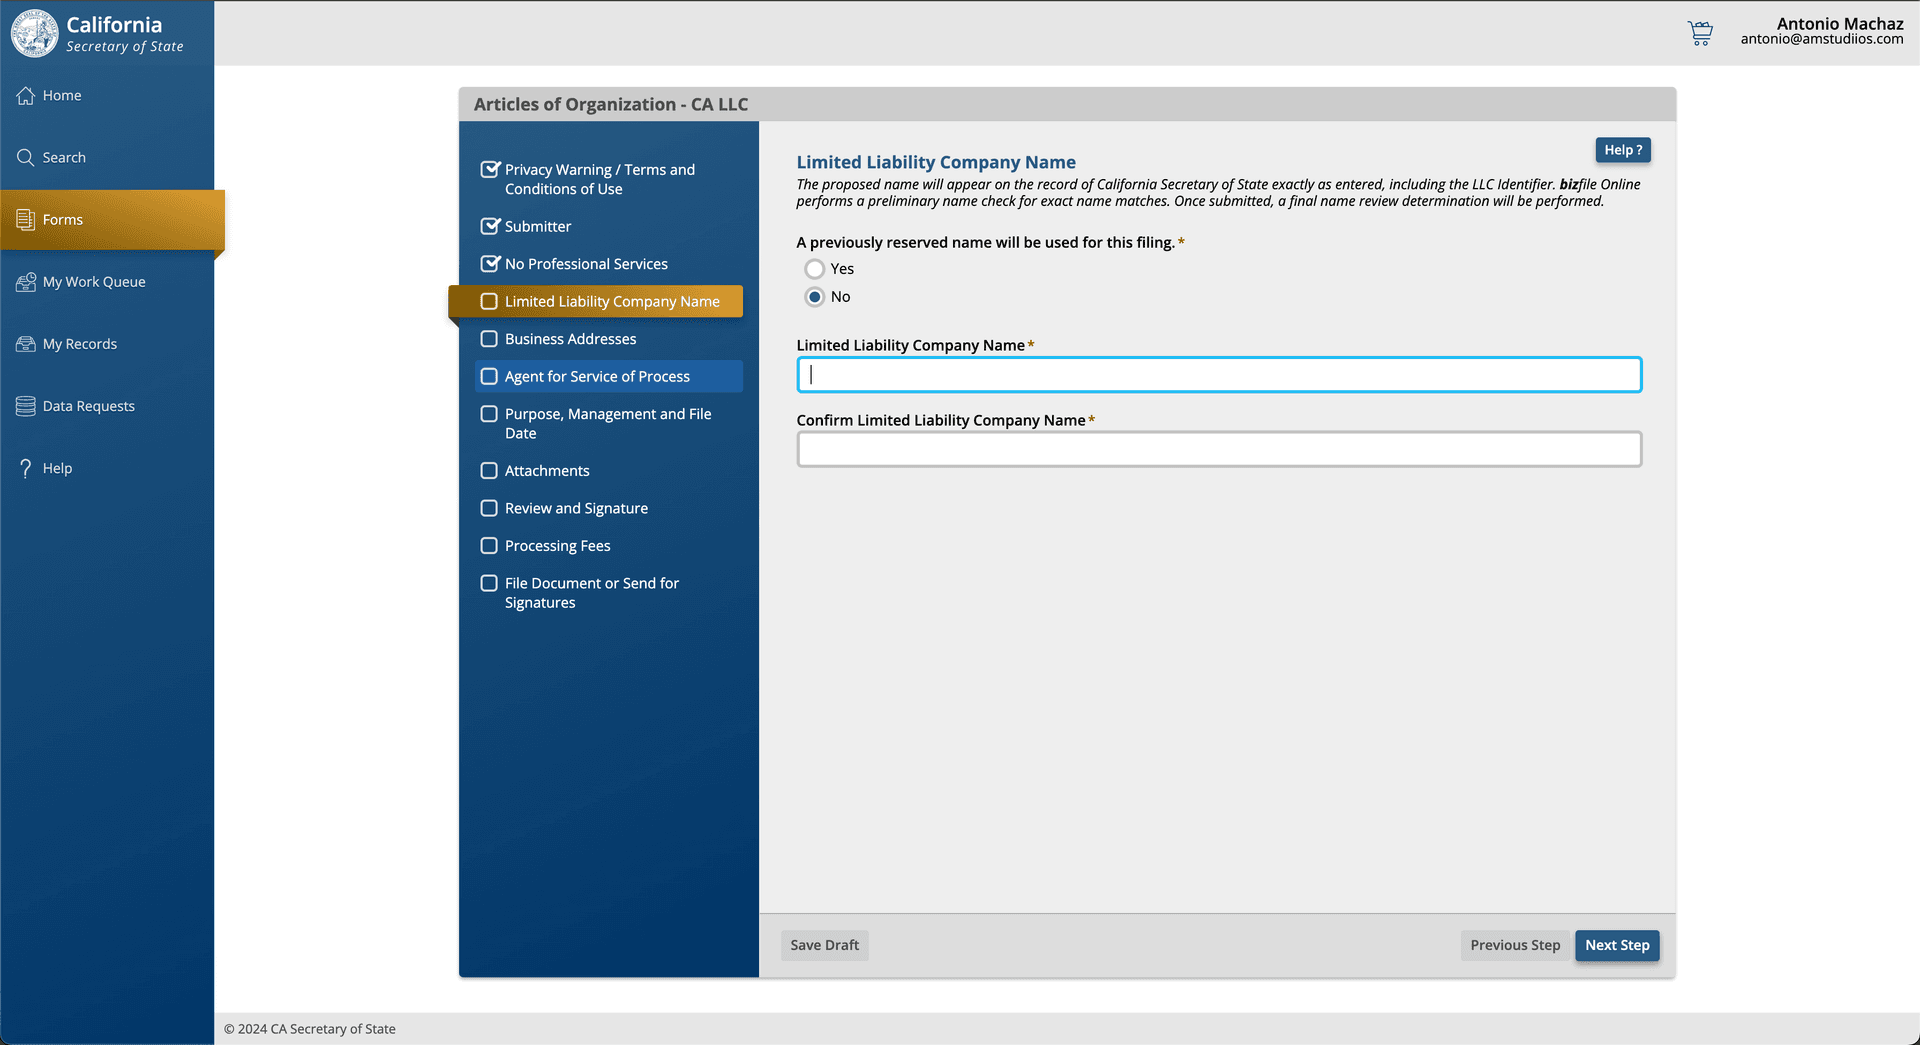This screenshot has width=1920, height=1045.
Task: Click the Forms document icon
Action: point(26,220)
